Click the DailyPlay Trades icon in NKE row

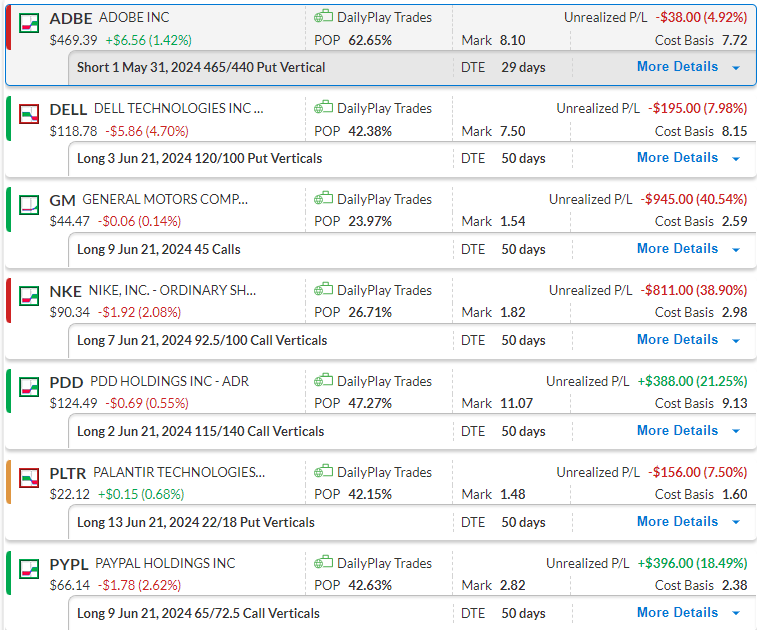tap(323, 289)
